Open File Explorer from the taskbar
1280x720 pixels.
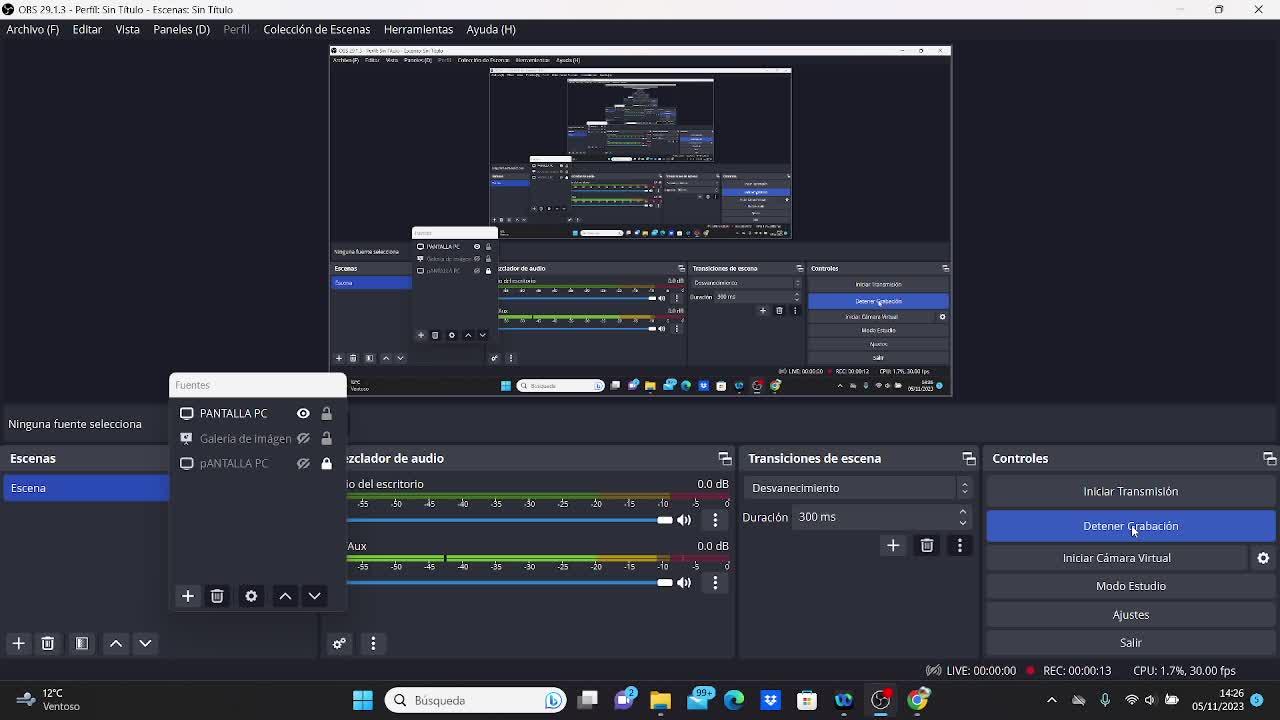[660, 700]
